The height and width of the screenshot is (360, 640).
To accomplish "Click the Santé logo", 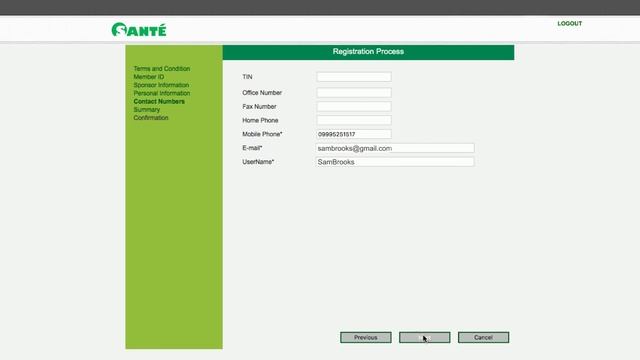I will [139, 30].
